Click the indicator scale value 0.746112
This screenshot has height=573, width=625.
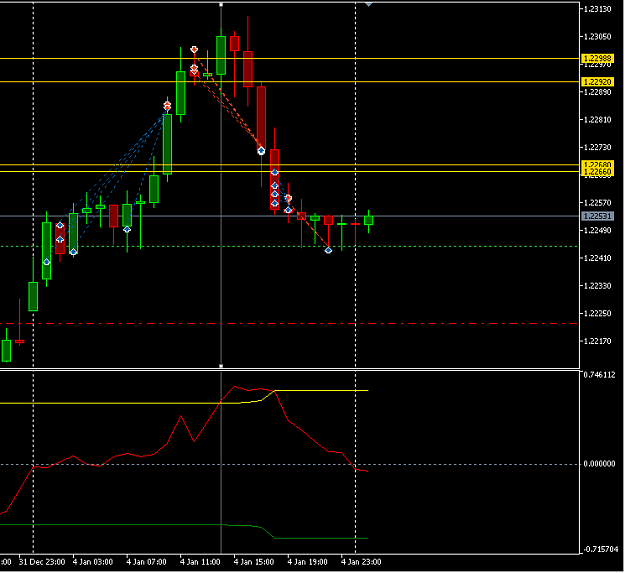599,375
